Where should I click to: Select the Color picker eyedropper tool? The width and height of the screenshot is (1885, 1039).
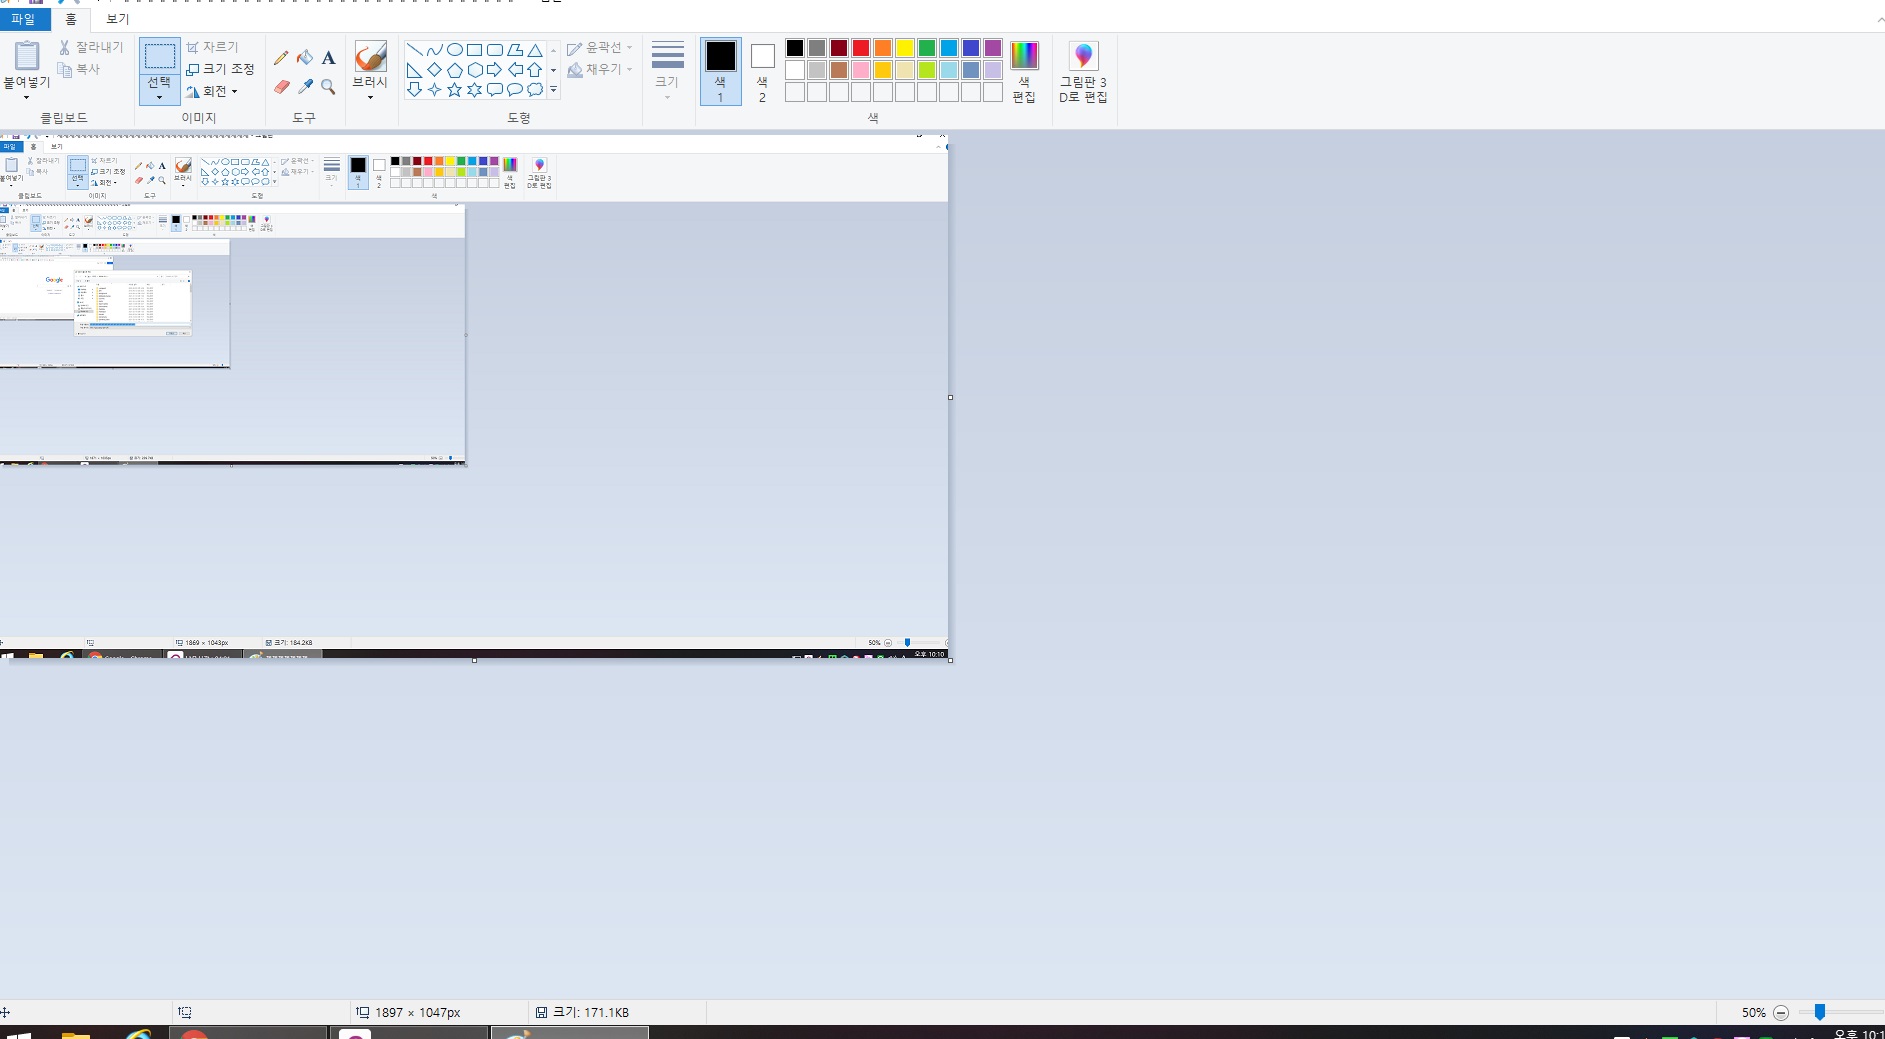point(305,87)
